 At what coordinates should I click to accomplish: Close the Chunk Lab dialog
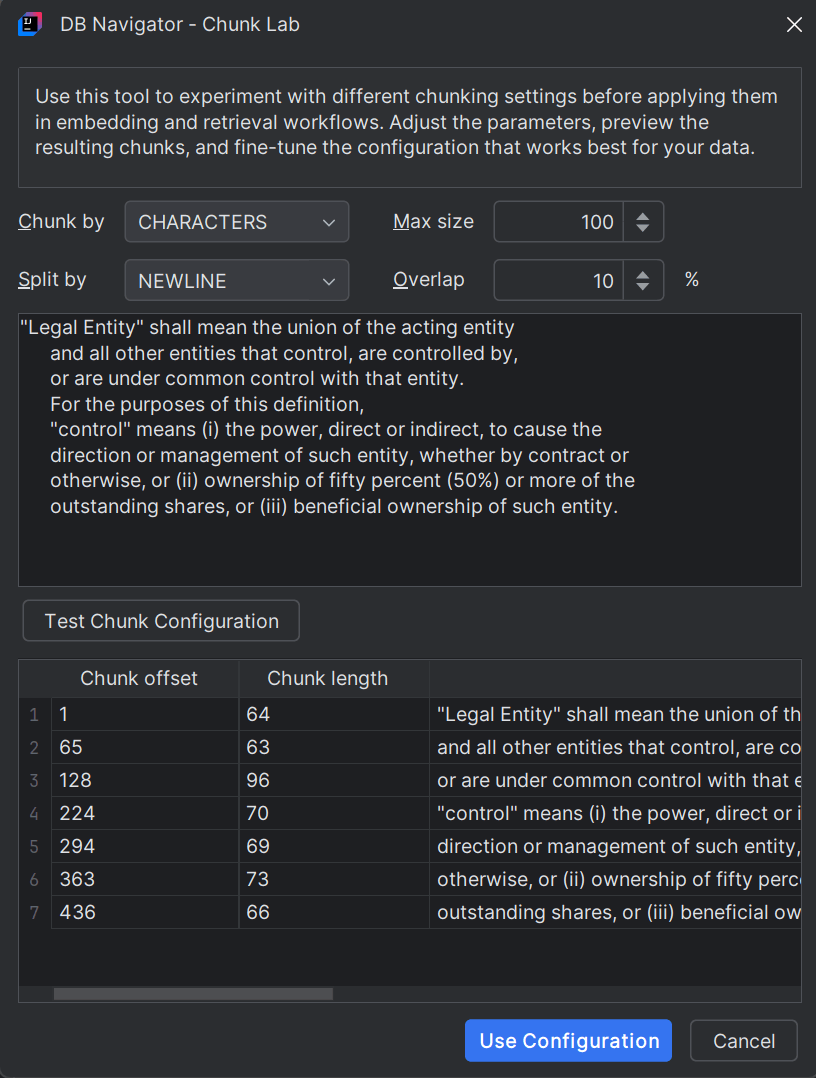pos(794,25)
